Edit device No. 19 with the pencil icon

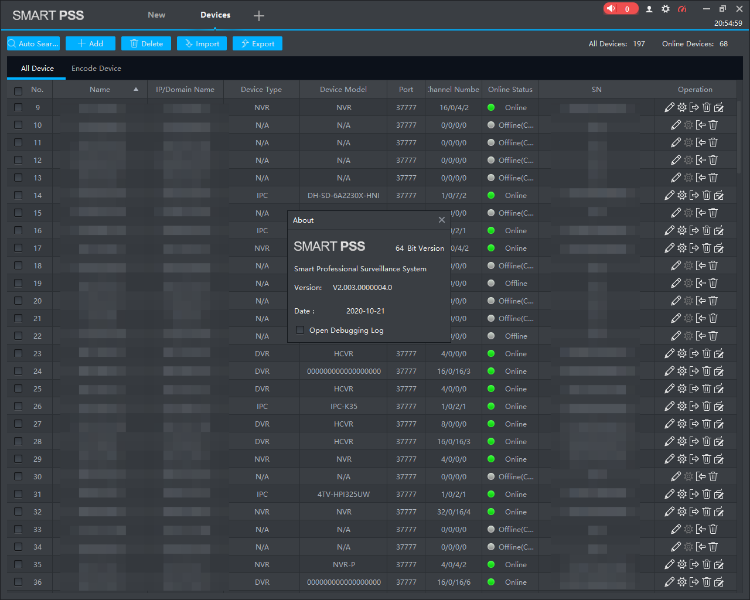pos(675,283)
